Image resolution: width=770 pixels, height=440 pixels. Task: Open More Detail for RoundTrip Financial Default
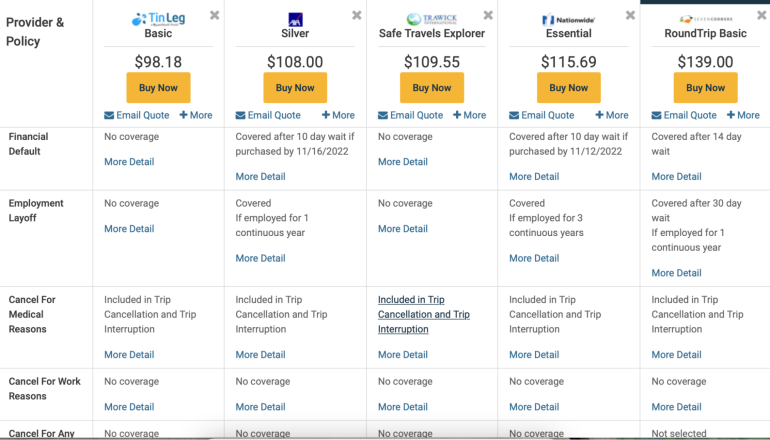[x=676, y=177]
